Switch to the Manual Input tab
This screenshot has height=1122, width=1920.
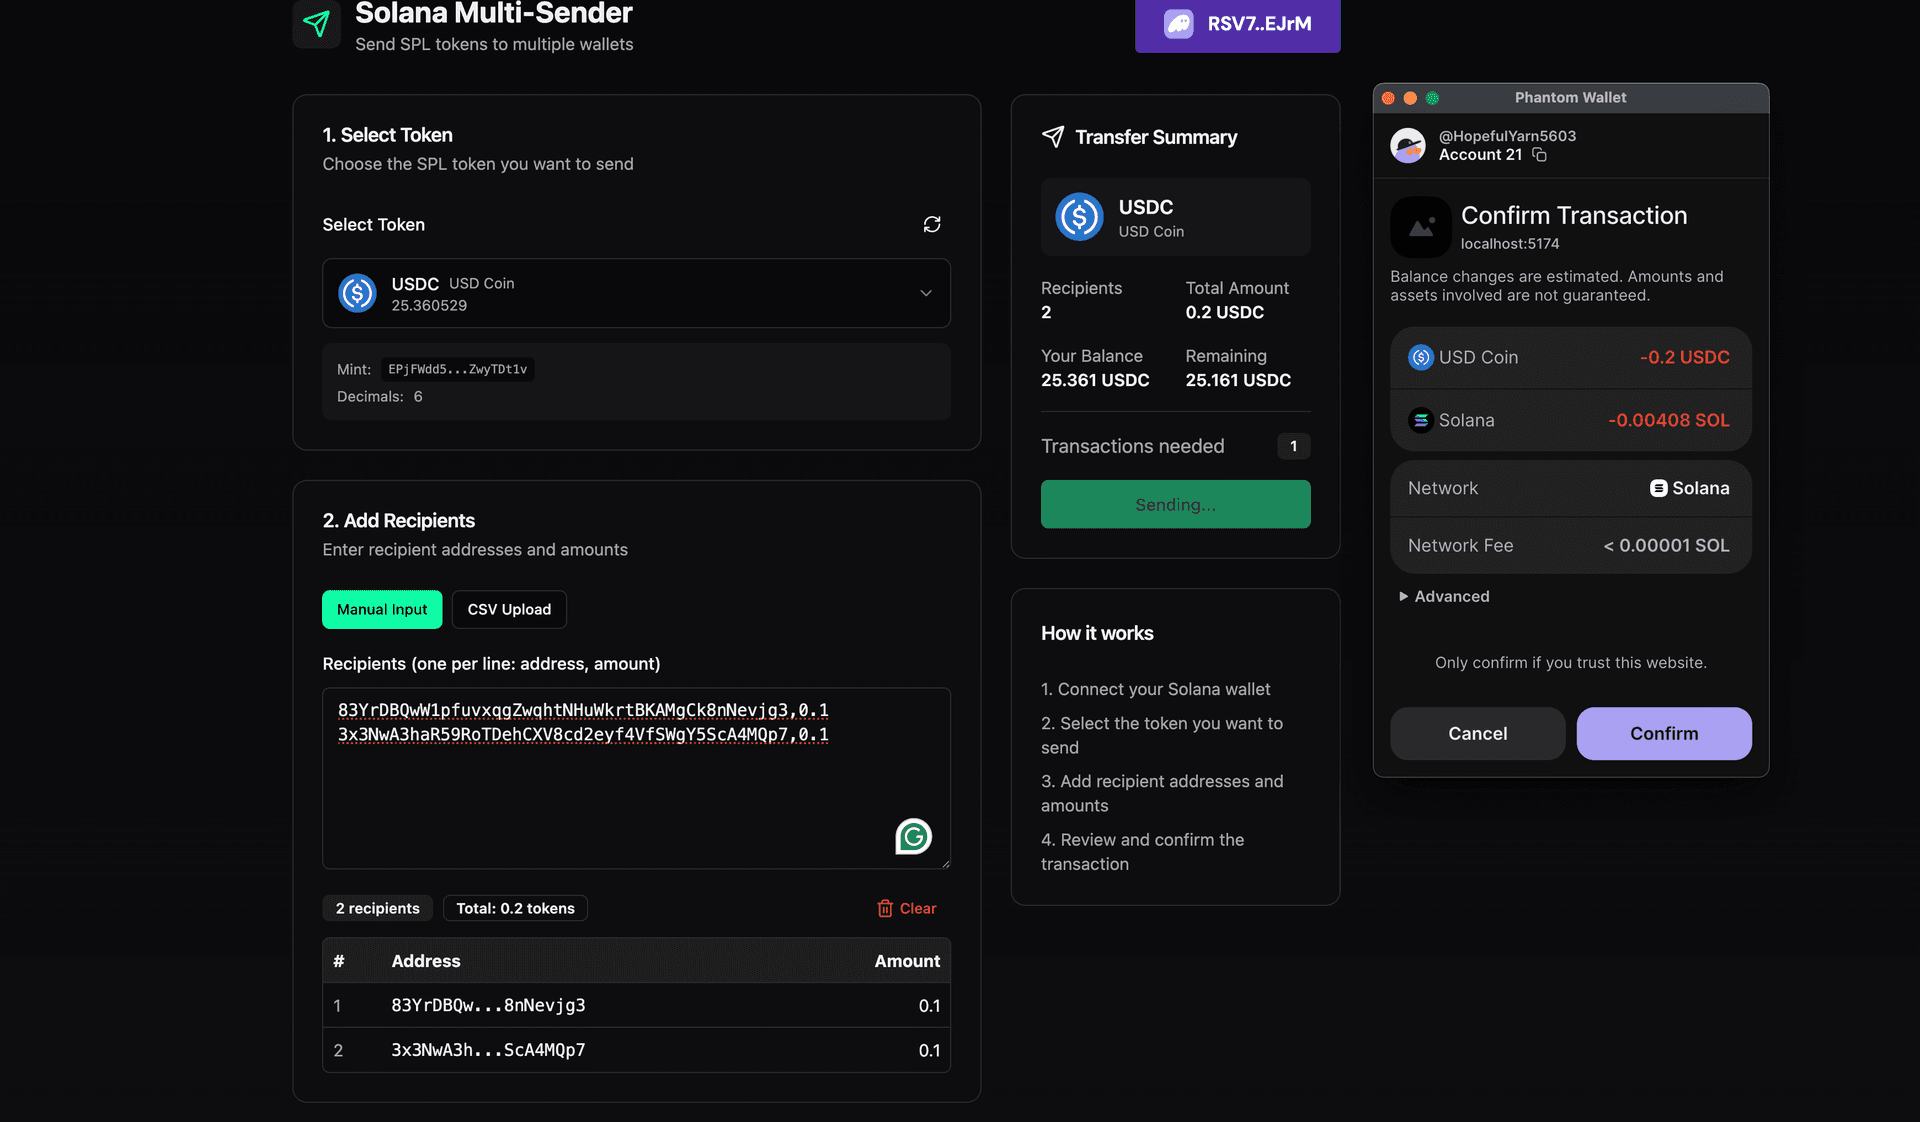click(x=382, y=609)
